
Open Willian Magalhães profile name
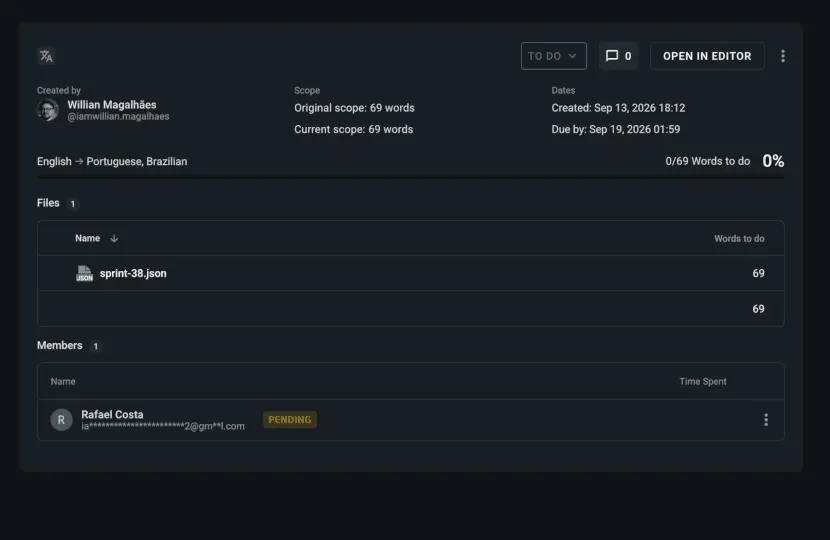pyautogui.click(x=112, y=105)
